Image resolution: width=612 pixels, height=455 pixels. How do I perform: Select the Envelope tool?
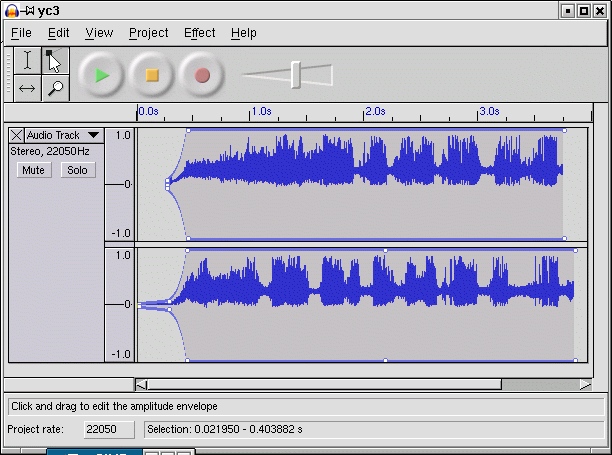[x=54, y=61]
